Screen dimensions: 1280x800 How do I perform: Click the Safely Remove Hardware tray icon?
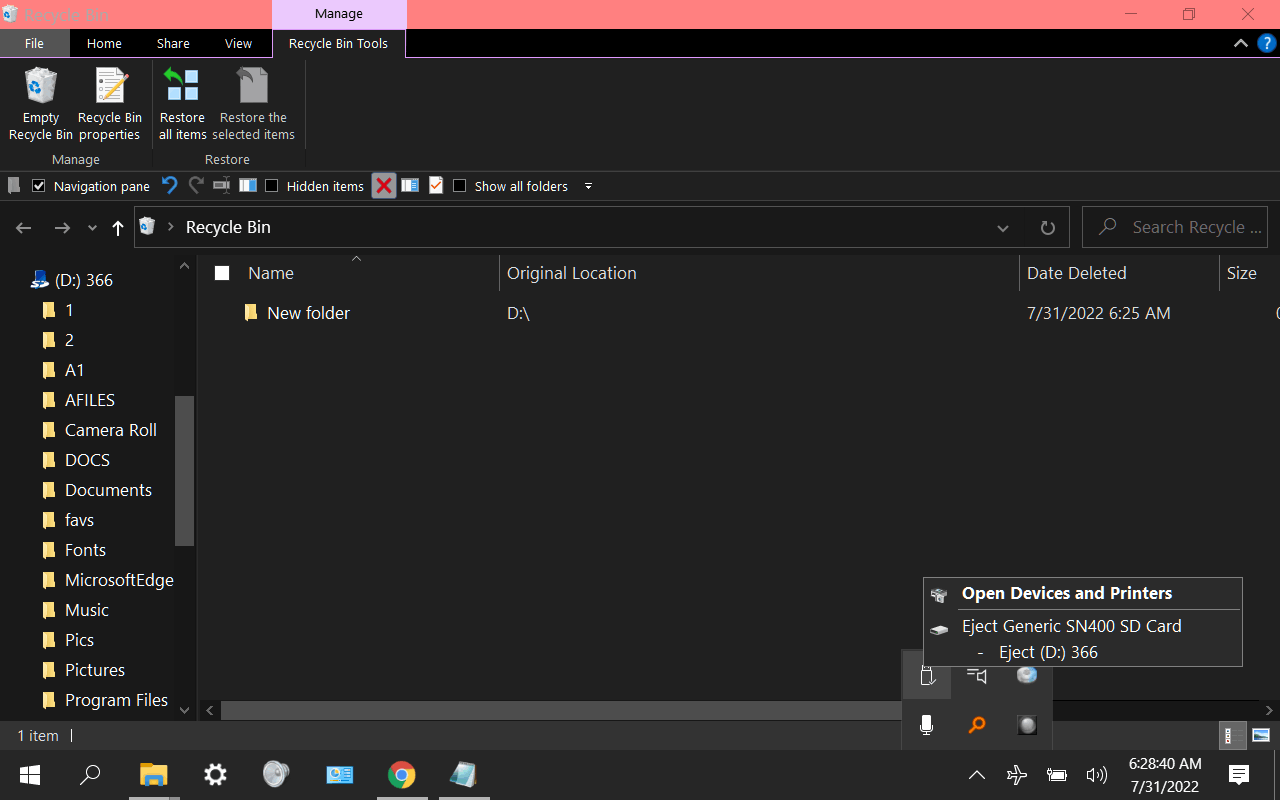pyautogui.click(x=927, y=675)
